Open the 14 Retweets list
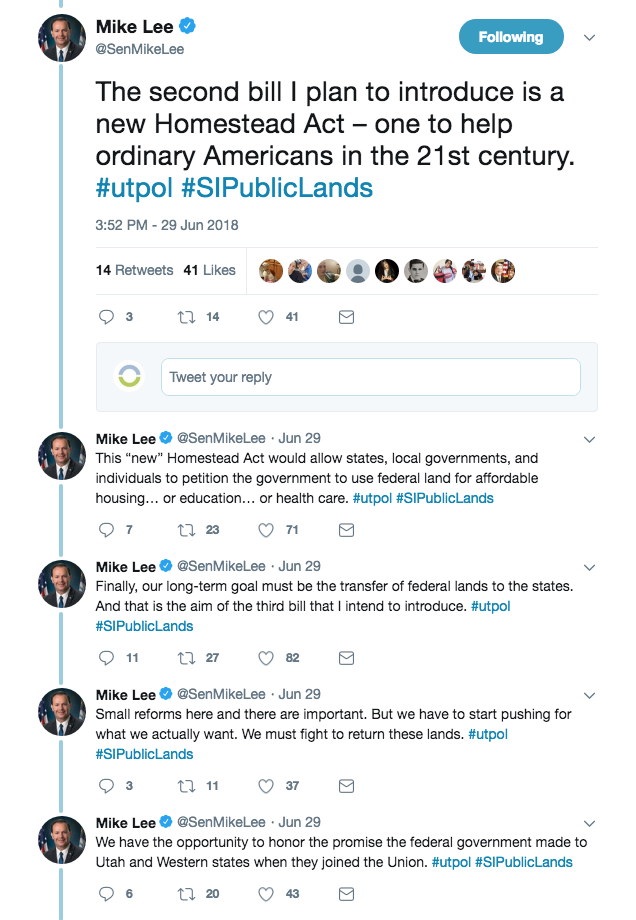Image resolution: width=636 pixels, height=920 pixels. pyautogui.click(x=134, y=270)
